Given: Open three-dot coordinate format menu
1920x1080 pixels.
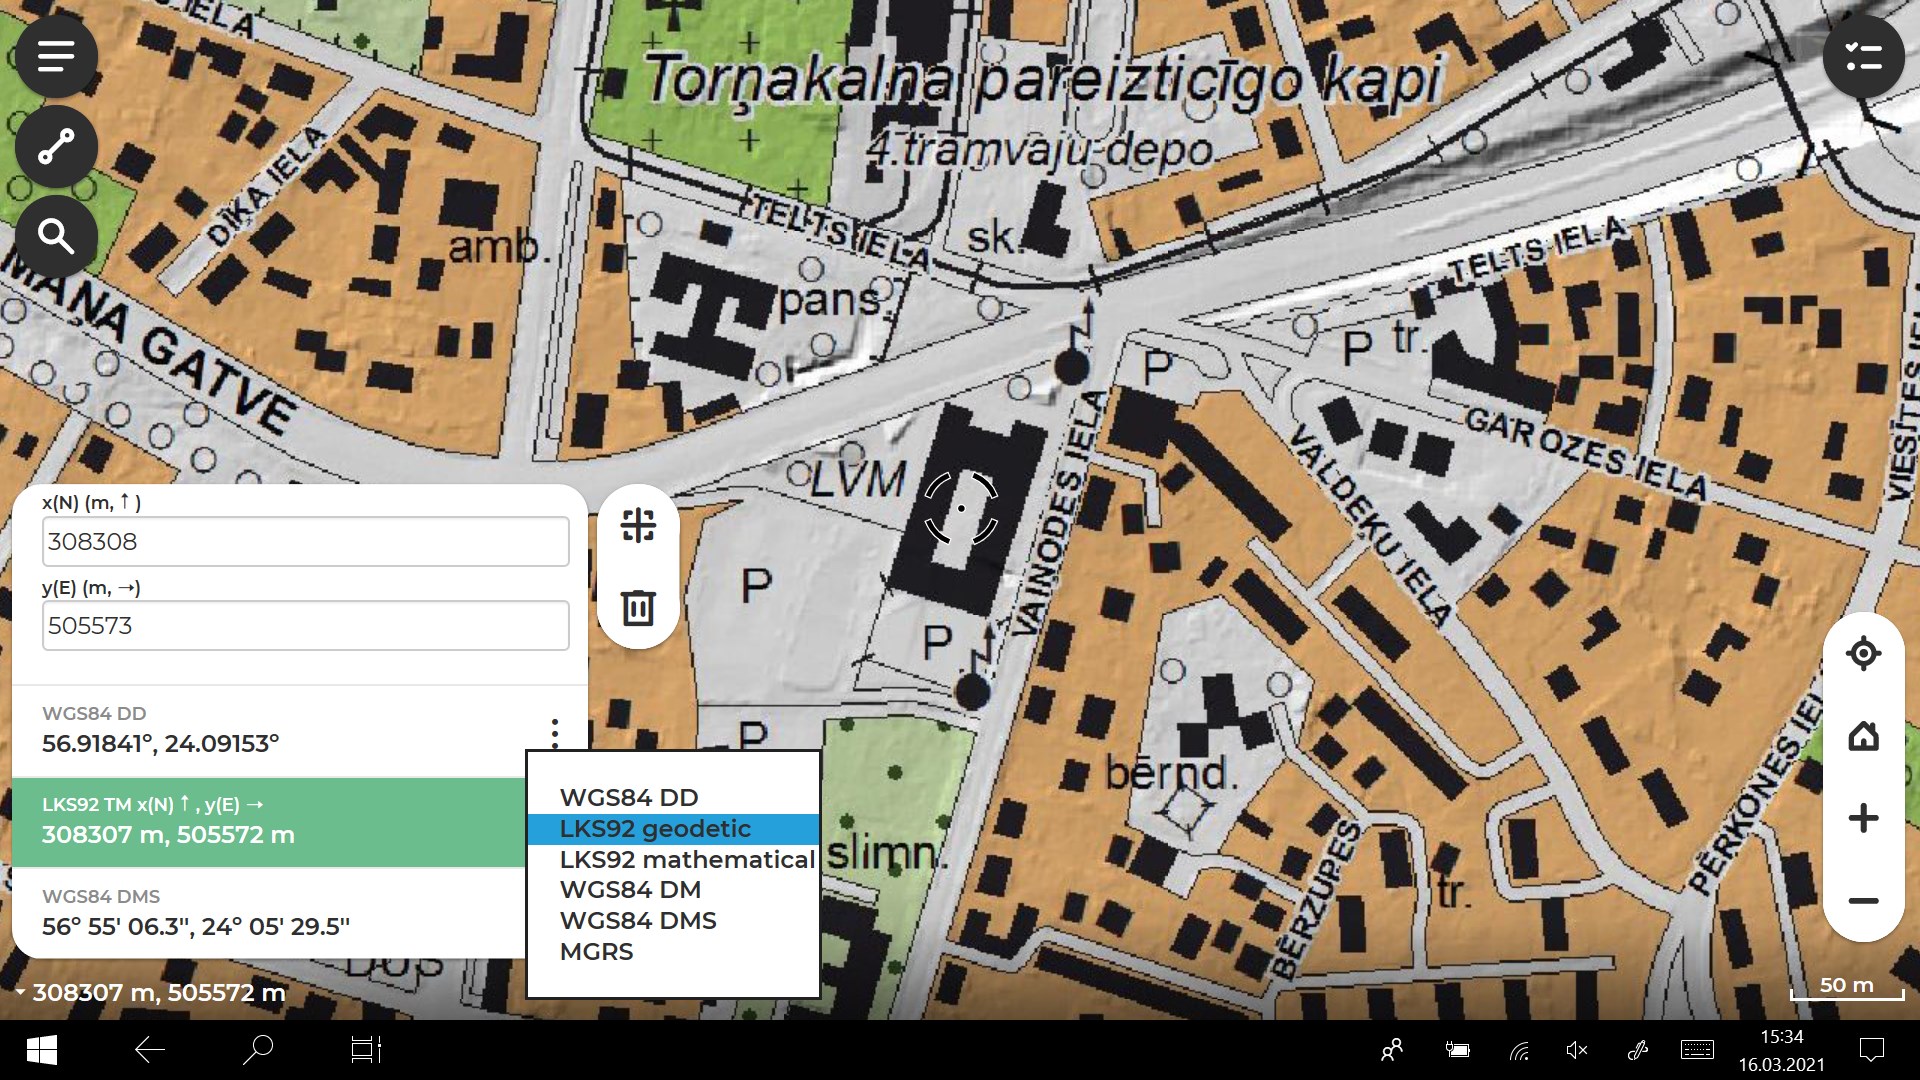Looking at the screenshot, I should pos(555,732).
